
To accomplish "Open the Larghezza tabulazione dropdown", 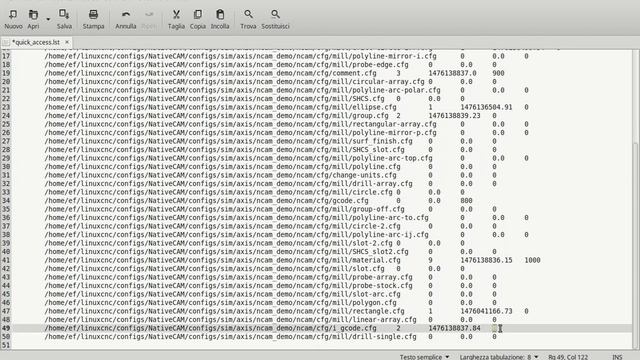I will click(x=499, y=357).
